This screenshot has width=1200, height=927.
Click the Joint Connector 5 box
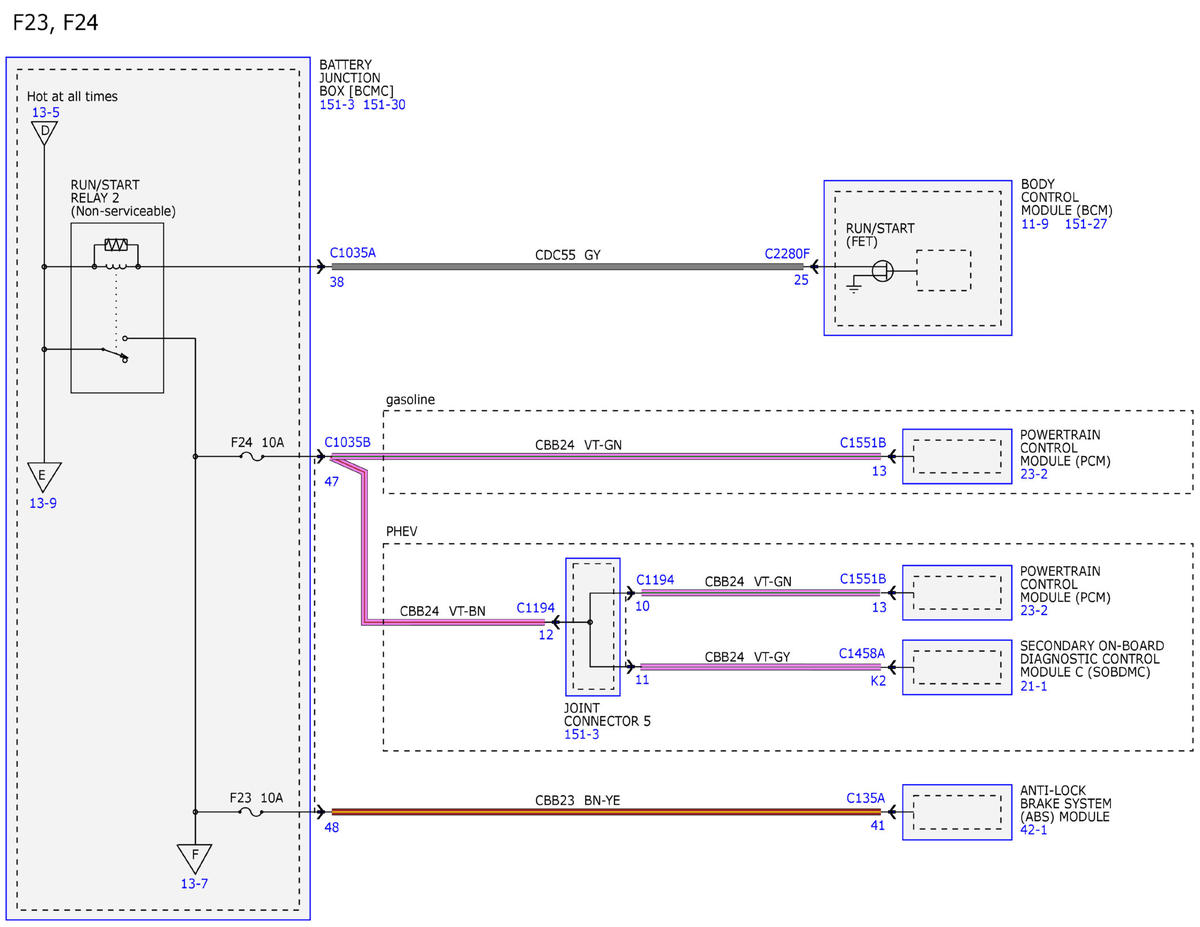pos(593,627)
